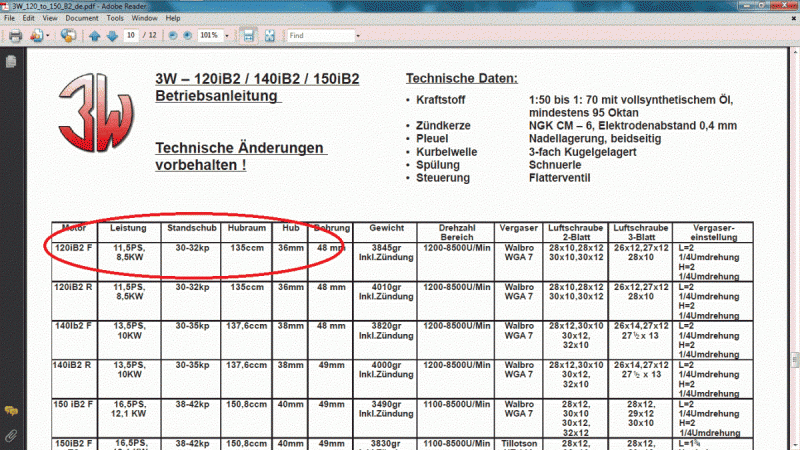
Task: Expand the Find options dropdown arrow
Action: (358, 35)
